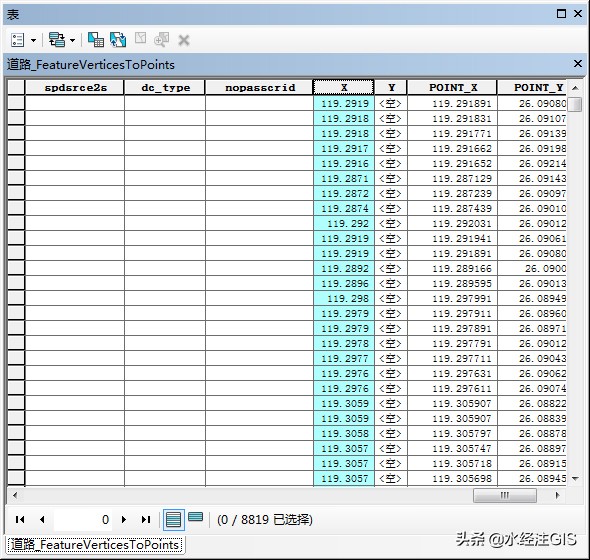This screenshot has width=590, height=560.
Task: Go to the next record
Action: [x=124, y=520]
